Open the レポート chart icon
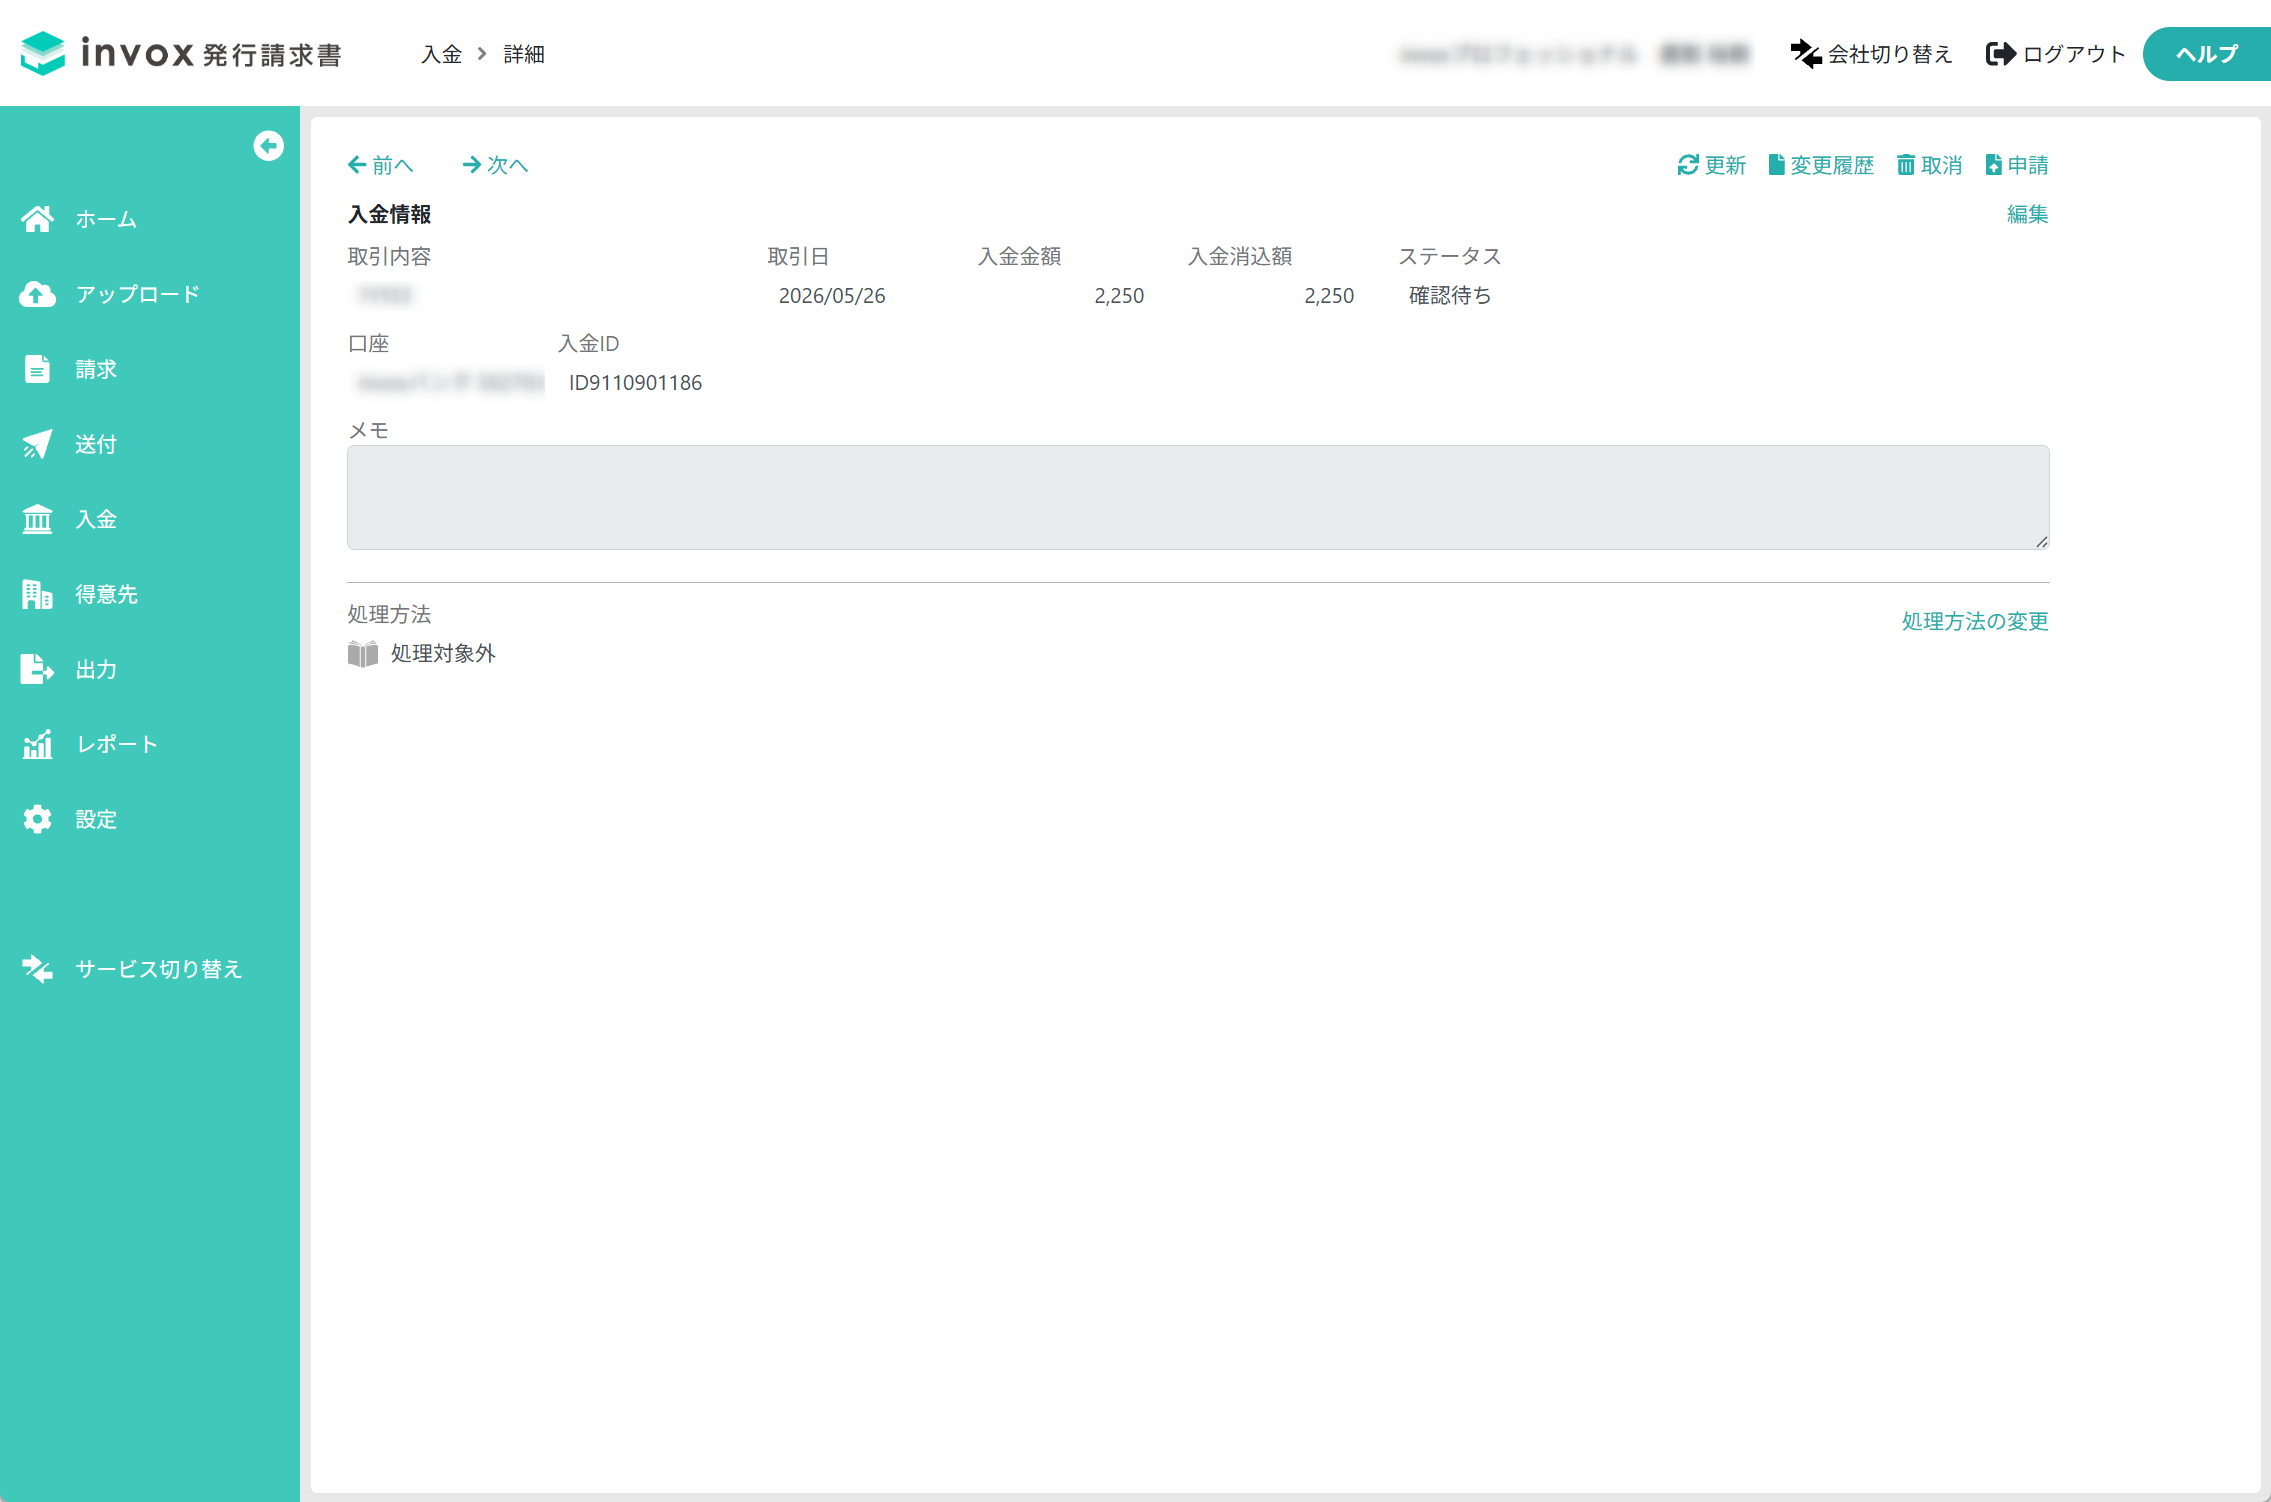2271x1502 pixels. click(37, 744)
